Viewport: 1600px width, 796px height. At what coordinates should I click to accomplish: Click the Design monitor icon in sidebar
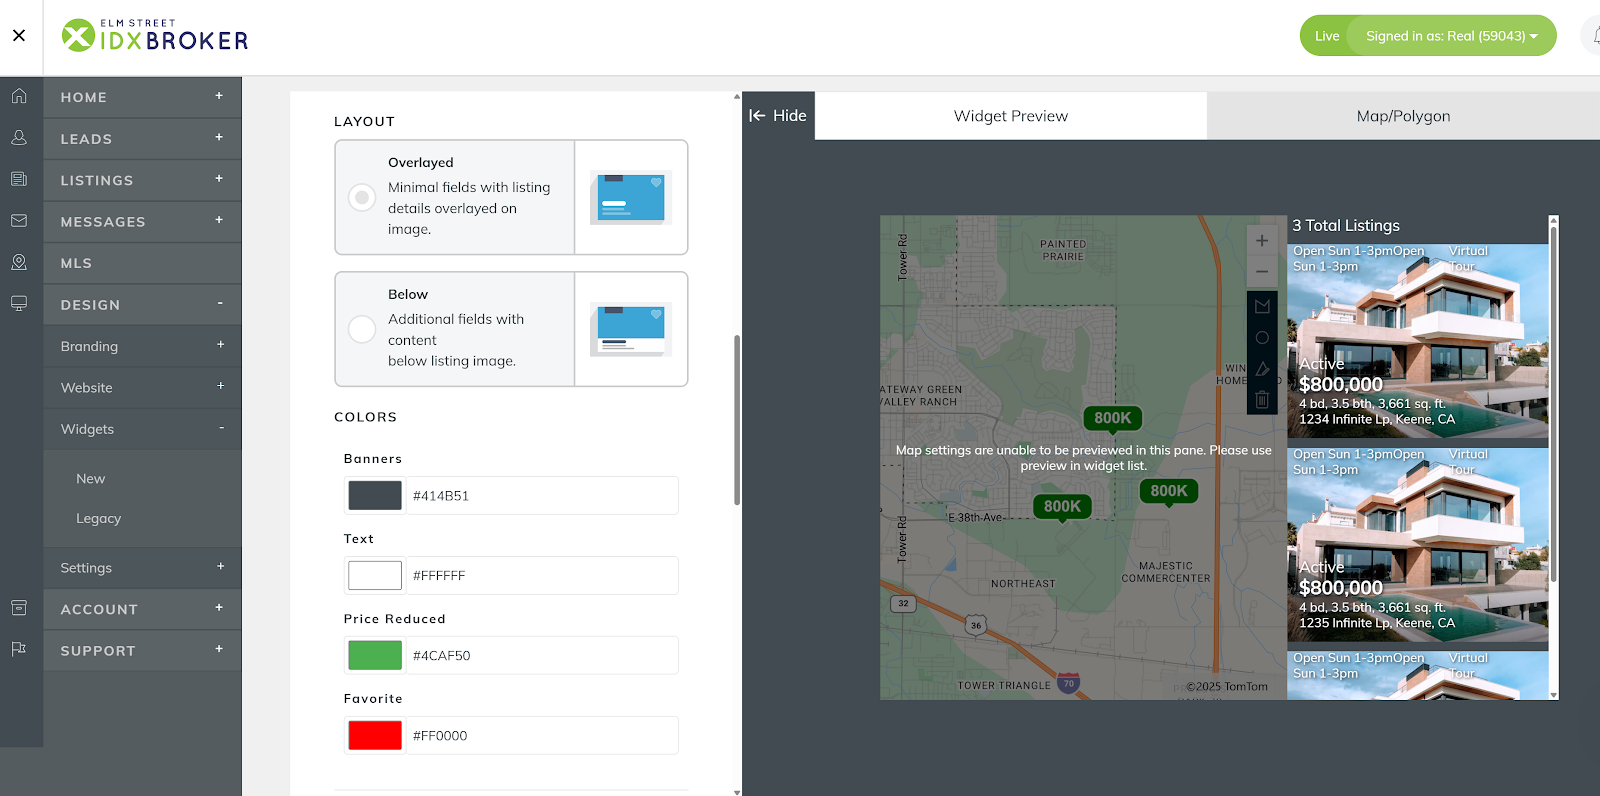tap(19, 303)
